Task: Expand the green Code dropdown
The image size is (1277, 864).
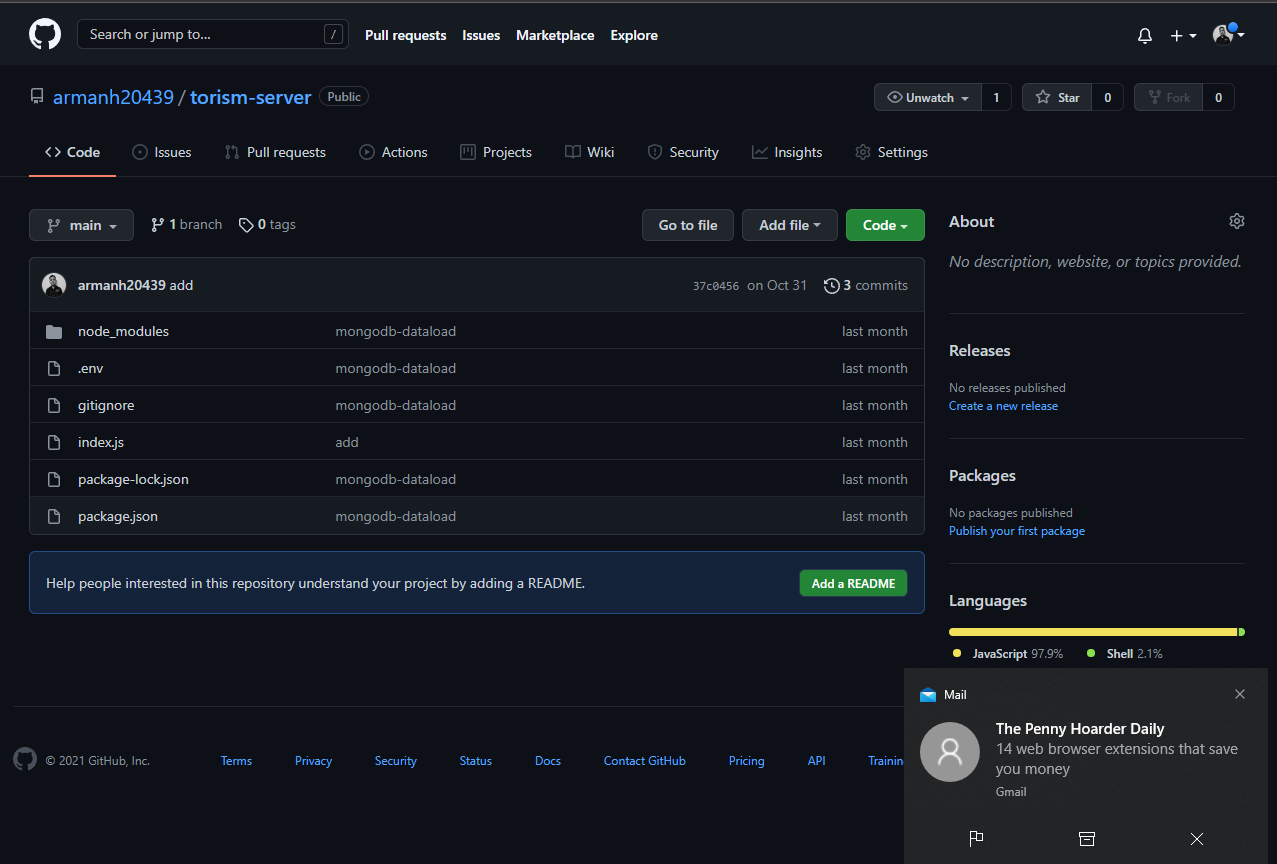Action: (884, 225)
